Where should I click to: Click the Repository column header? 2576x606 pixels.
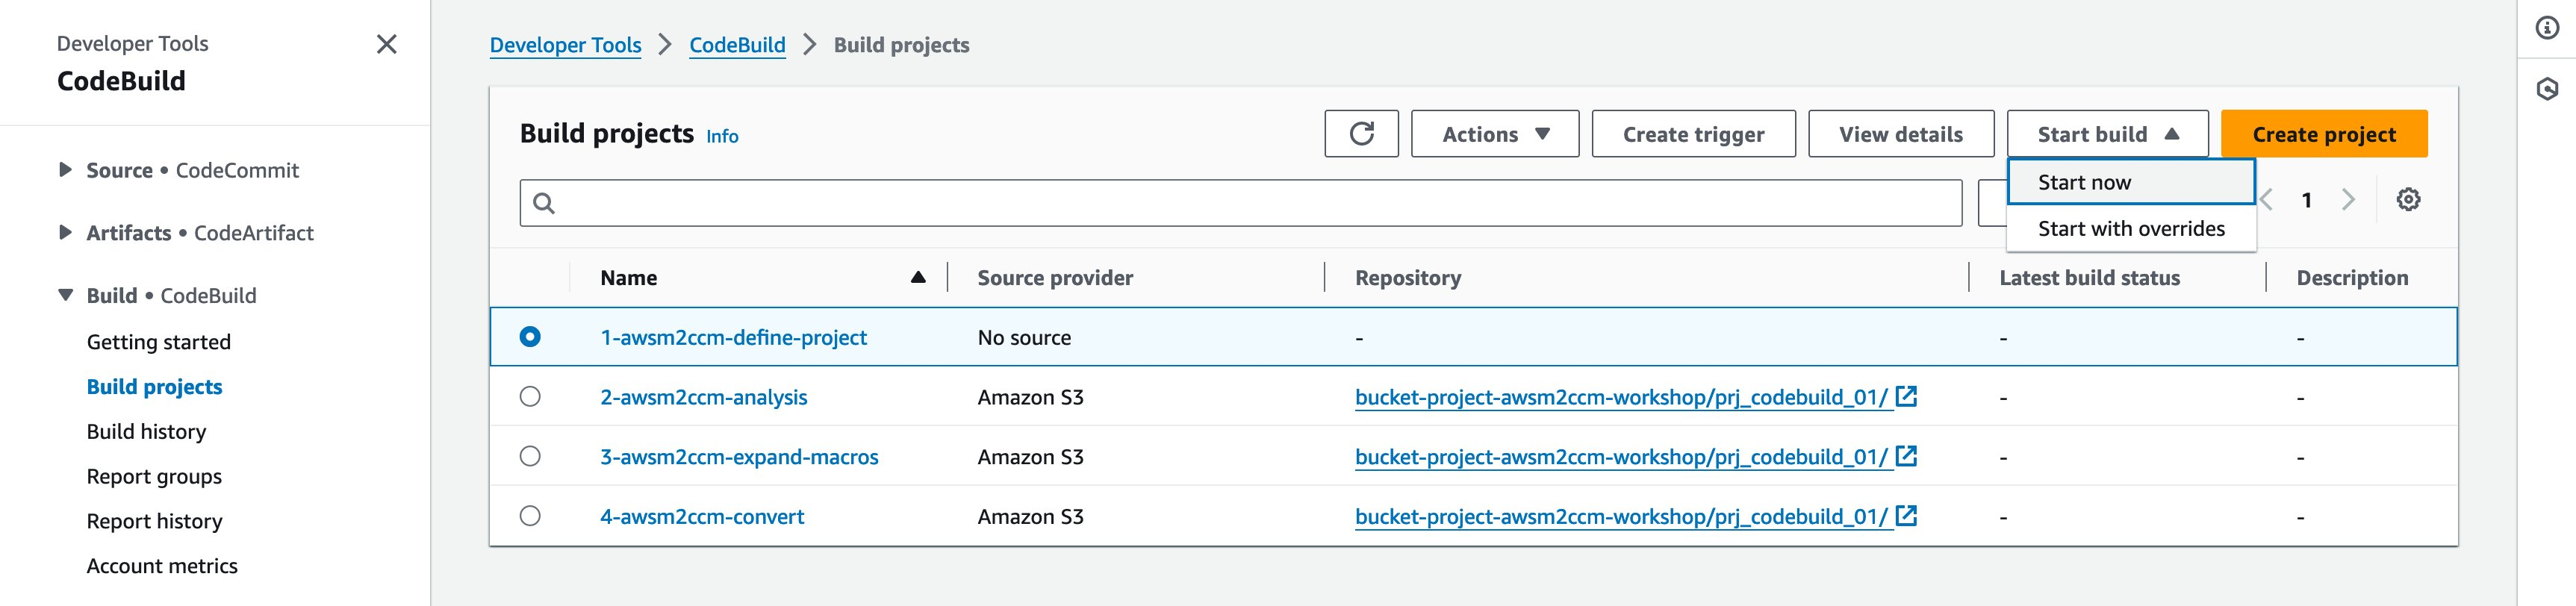pos(1408,278)
